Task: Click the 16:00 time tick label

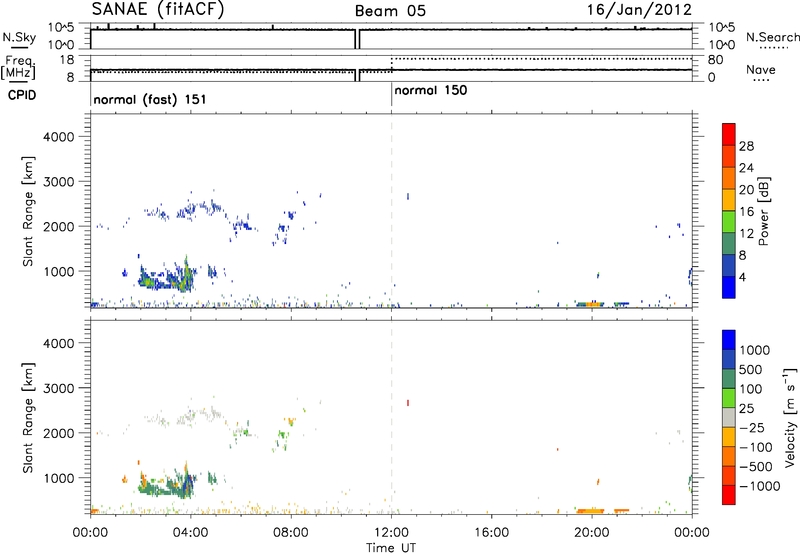Action: [x=491, y=533]
